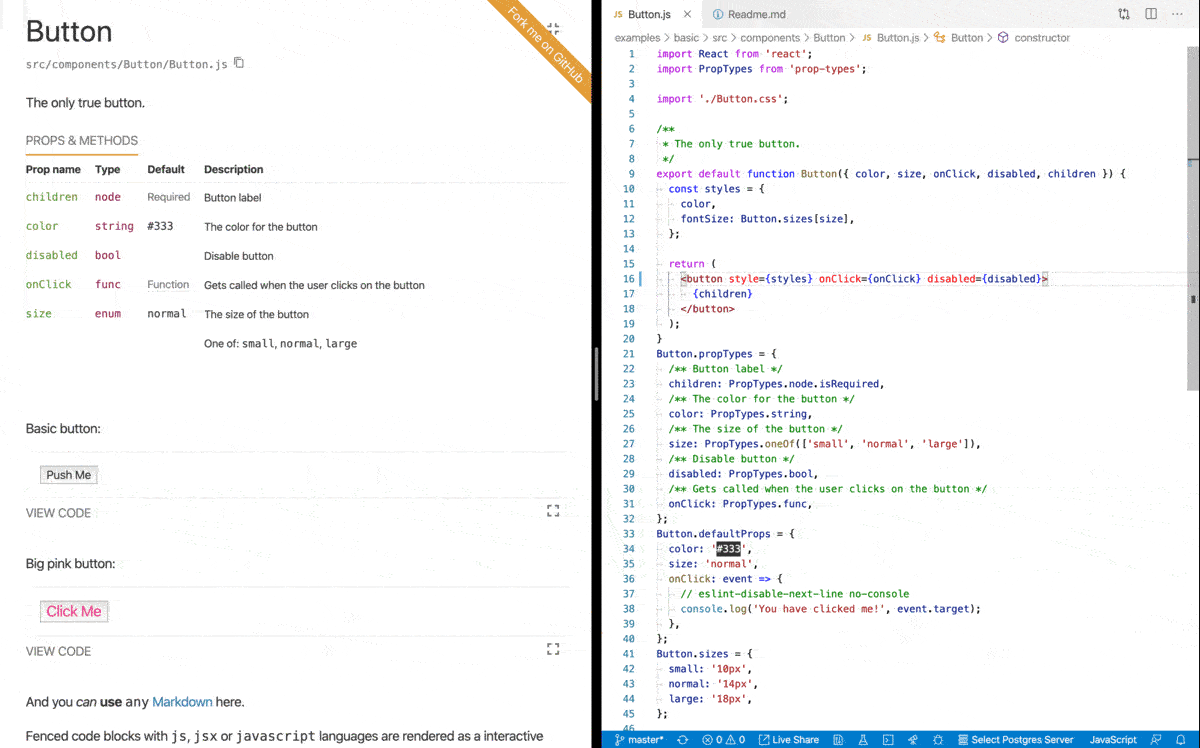This screenshot has height=748, width=1200.
Task: Start a Live Share session
Action: (x=789, y=739)
